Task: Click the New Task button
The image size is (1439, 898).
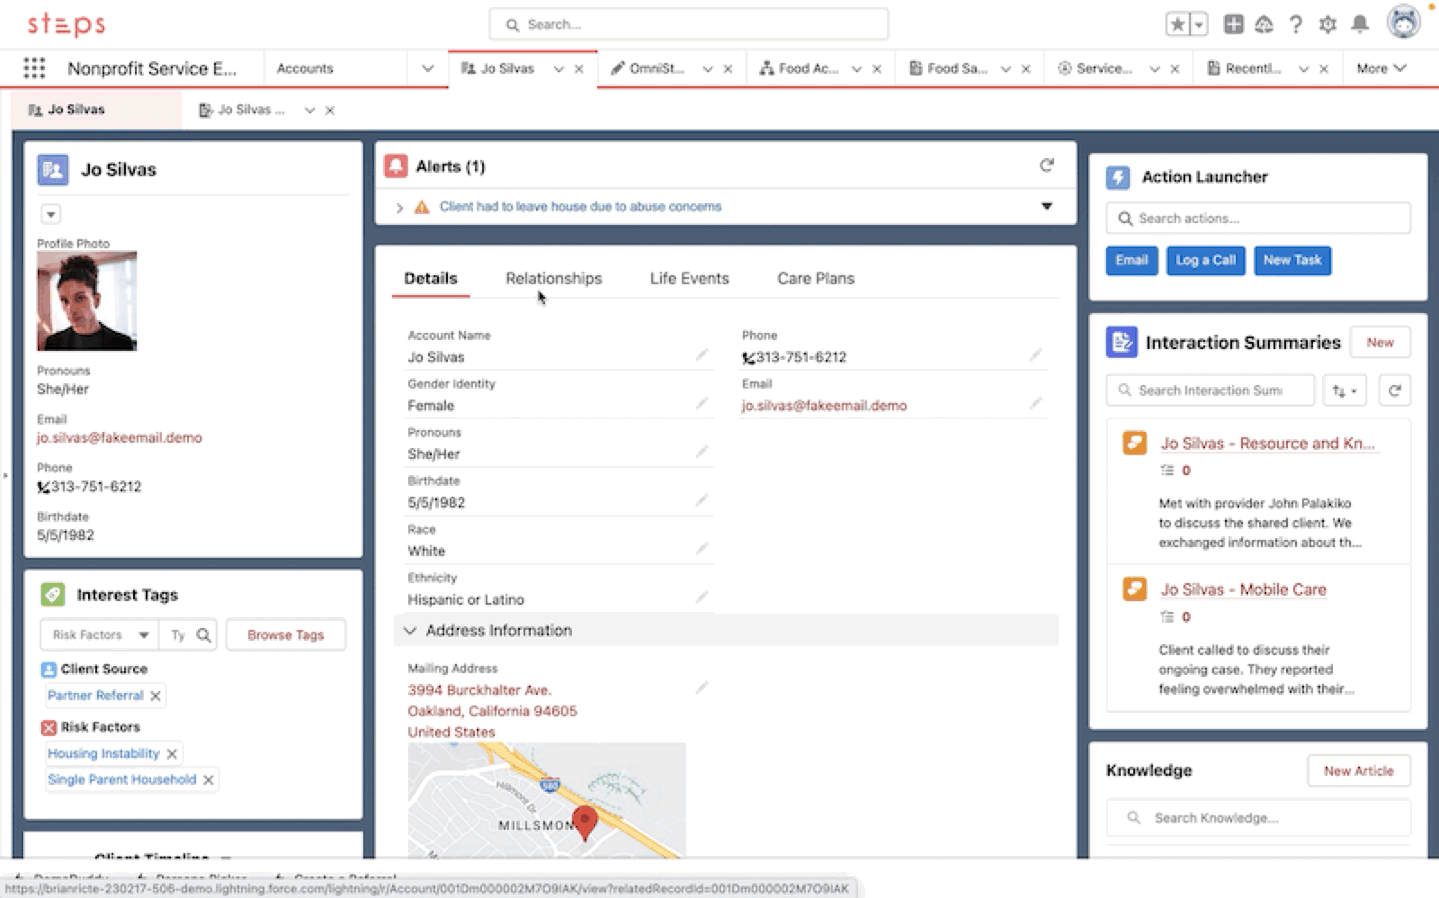Action: pos(1292,260)
